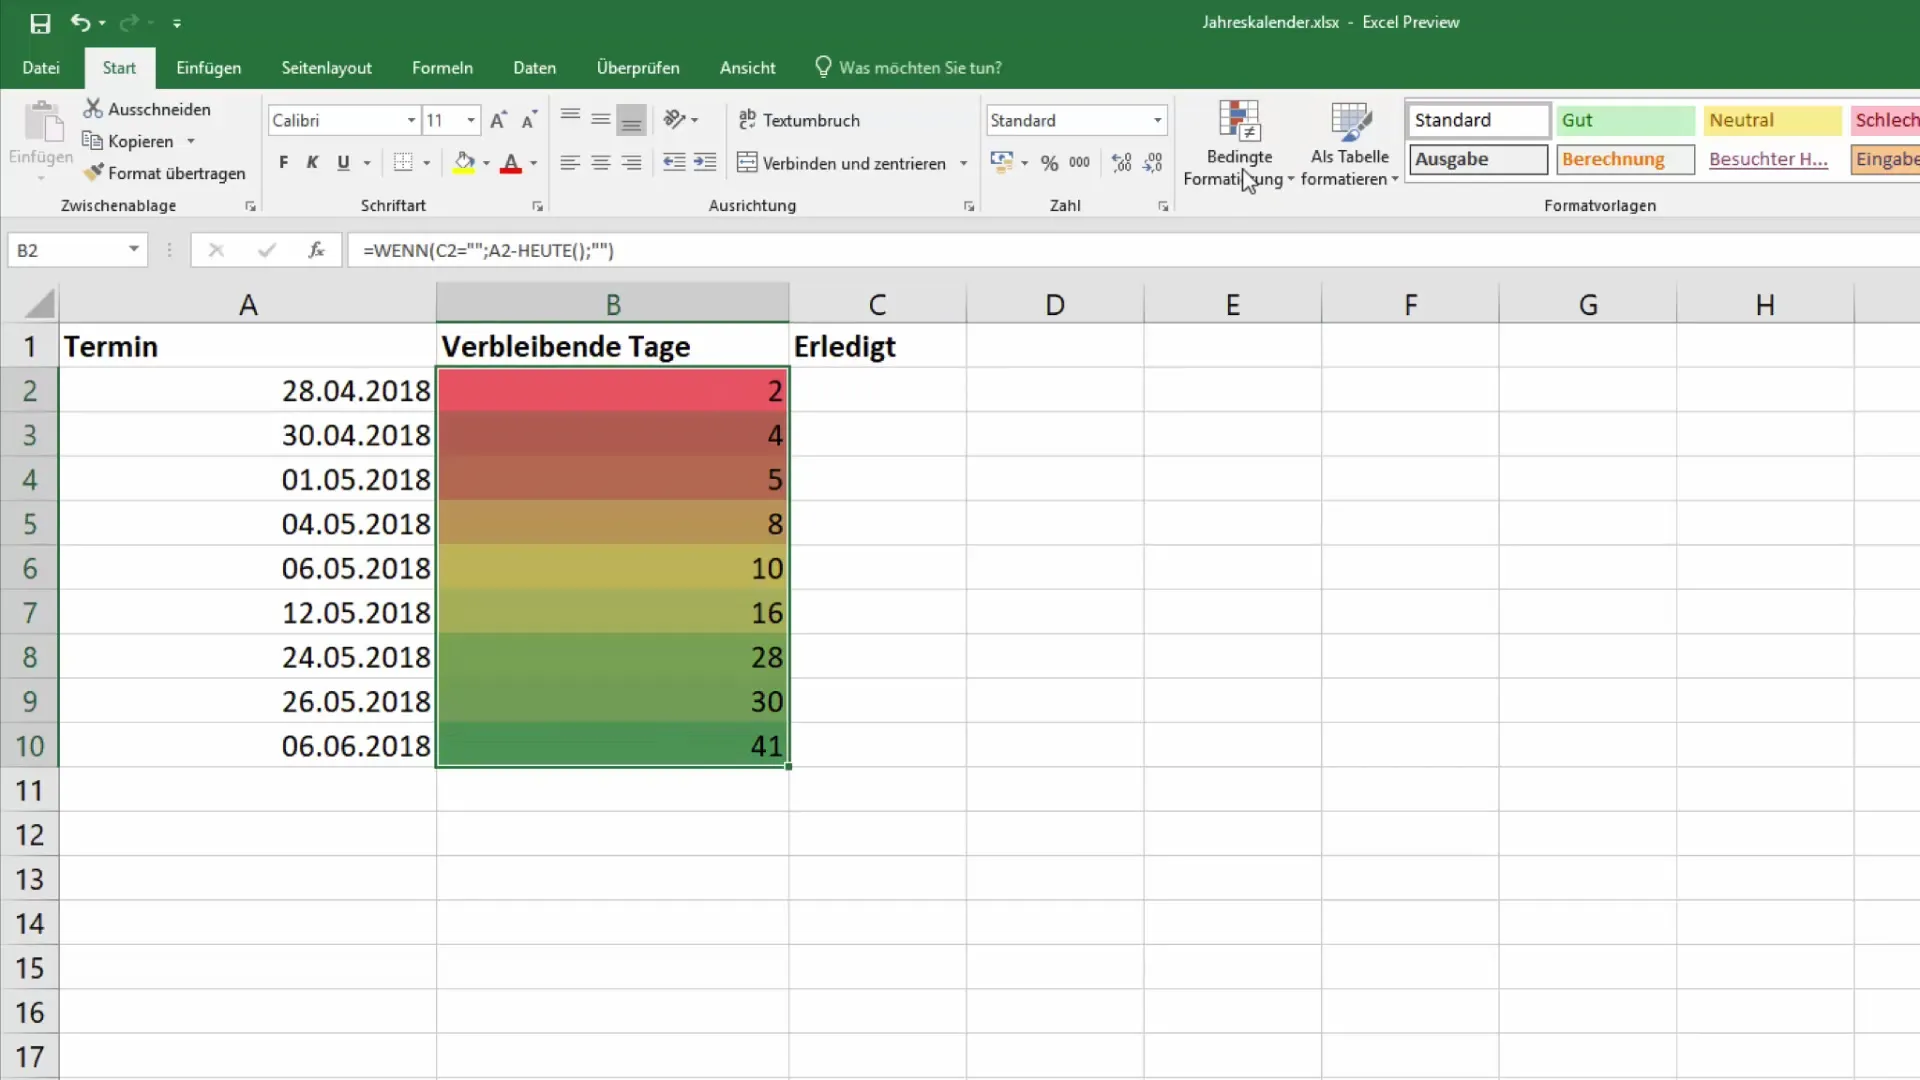Viewport: 1920px width, 1080px height.
Task: Decrease font size with small A icon
Action: click(529, 120)
